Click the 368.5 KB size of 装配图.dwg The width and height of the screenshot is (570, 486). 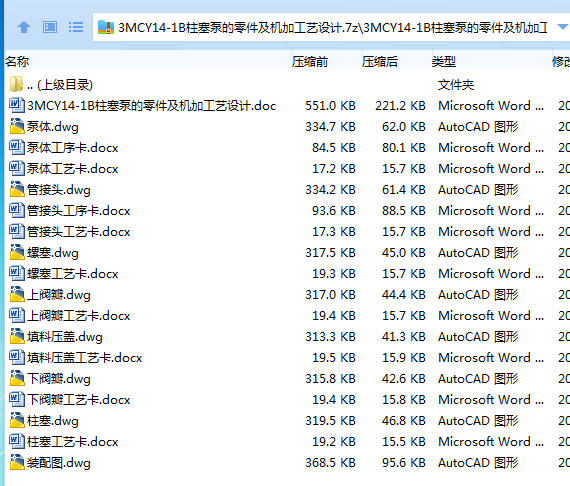[330, 462]
